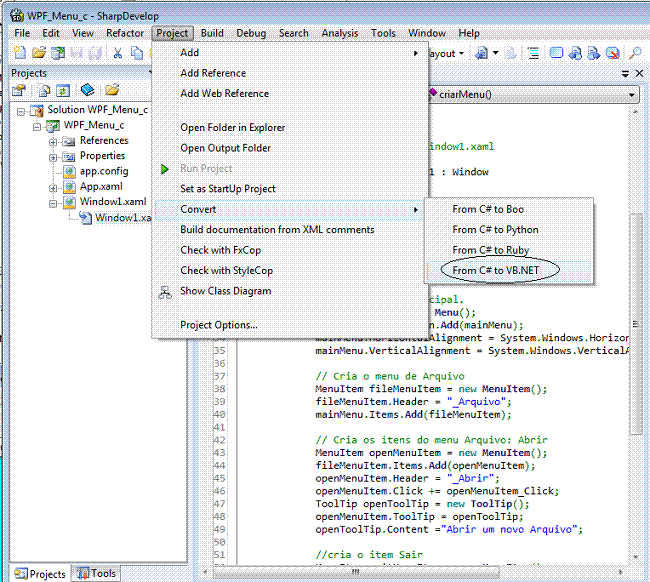650x582 pixels.
Task: Open the Refactor menu
Action: [x=125, y=33]
